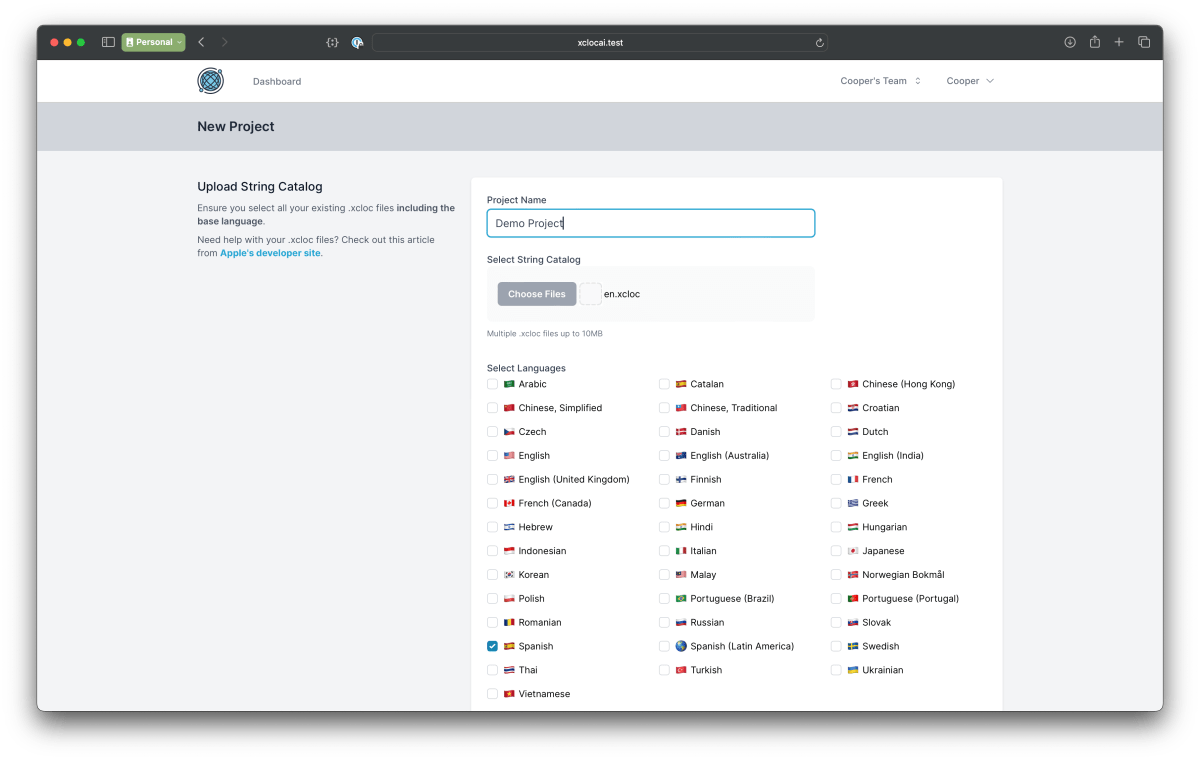The width and height of the screenshot is (1200, 760).
Task: Click the xclocai globe logo
Action: pyautogui.click(x=210, y=81)
